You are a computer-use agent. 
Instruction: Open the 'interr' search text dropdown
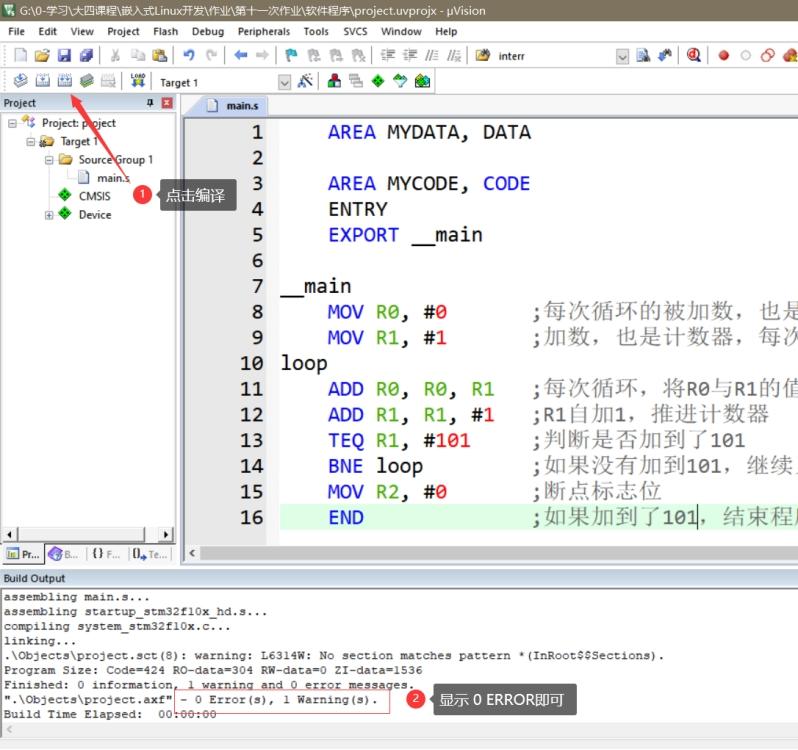click(x=622, y=56)
